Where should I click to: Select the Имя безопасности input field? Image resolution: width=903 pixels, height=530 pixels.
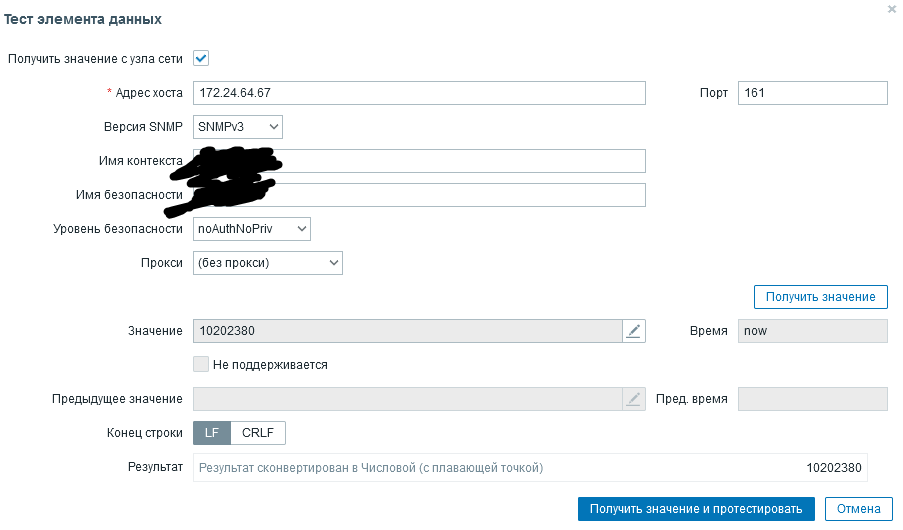click(460, 195)
